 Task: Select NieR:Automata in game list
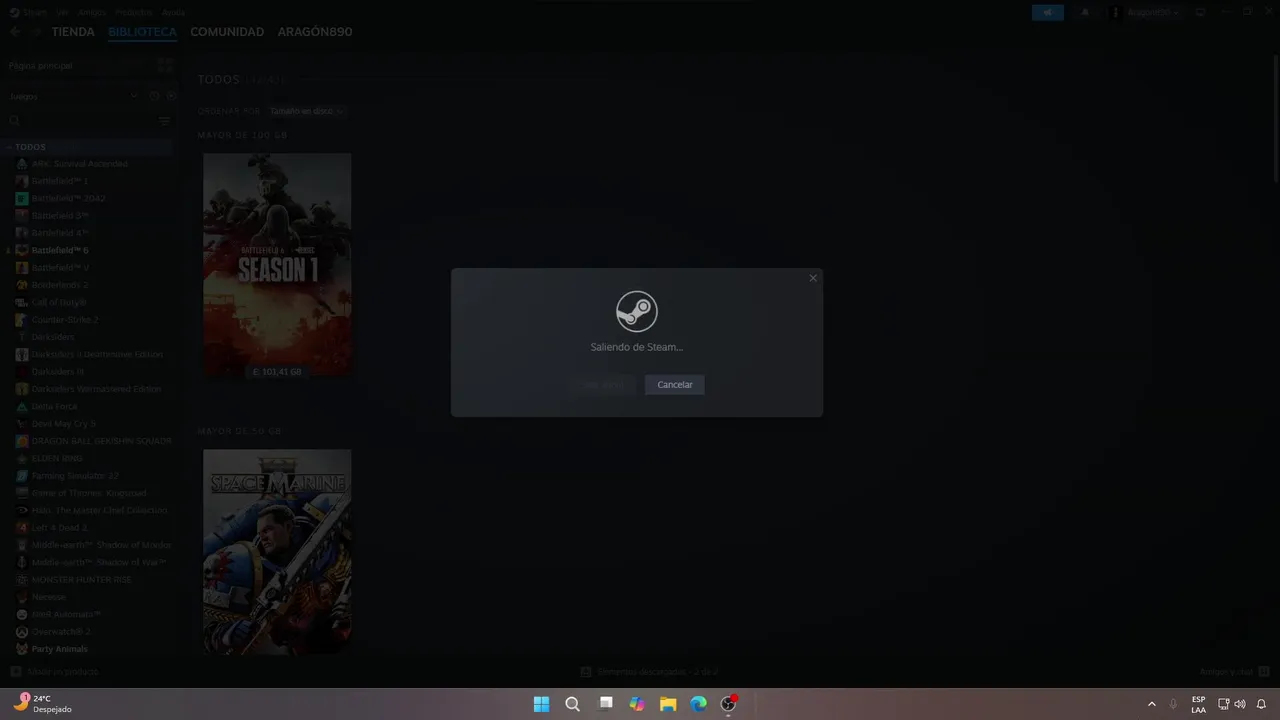(66, 614)
